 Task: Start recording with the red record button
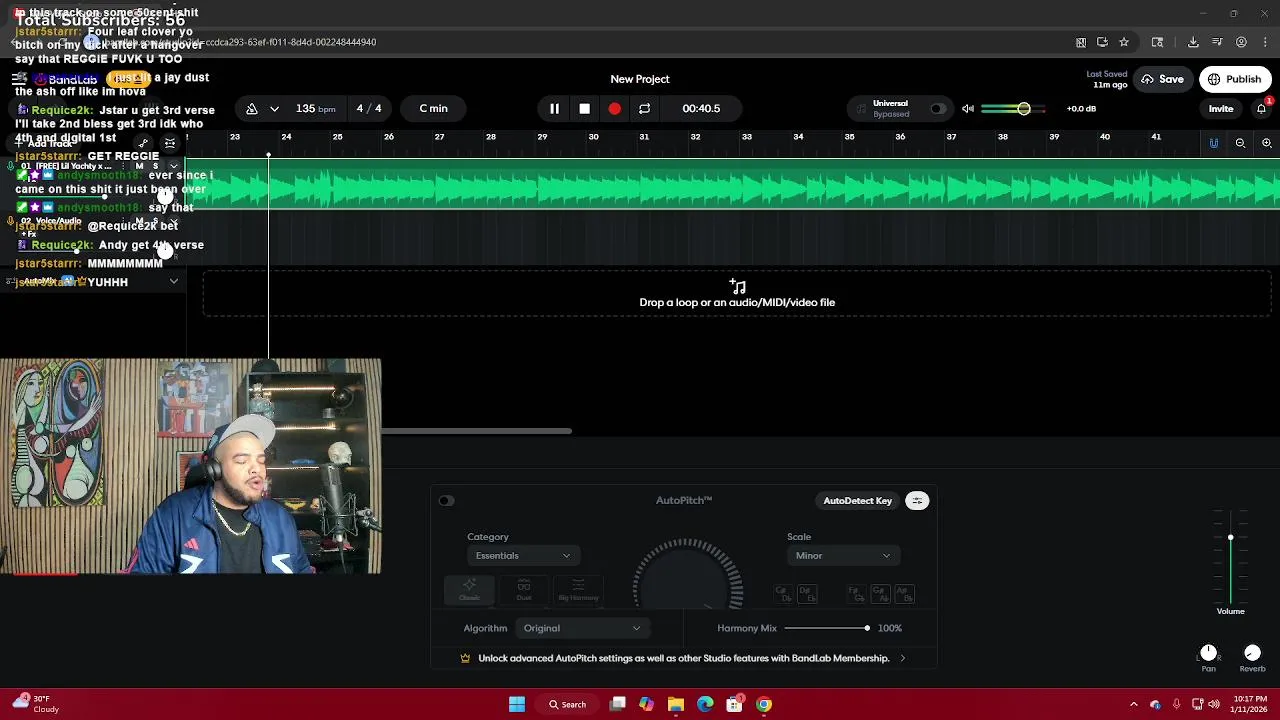coord(614,109)
